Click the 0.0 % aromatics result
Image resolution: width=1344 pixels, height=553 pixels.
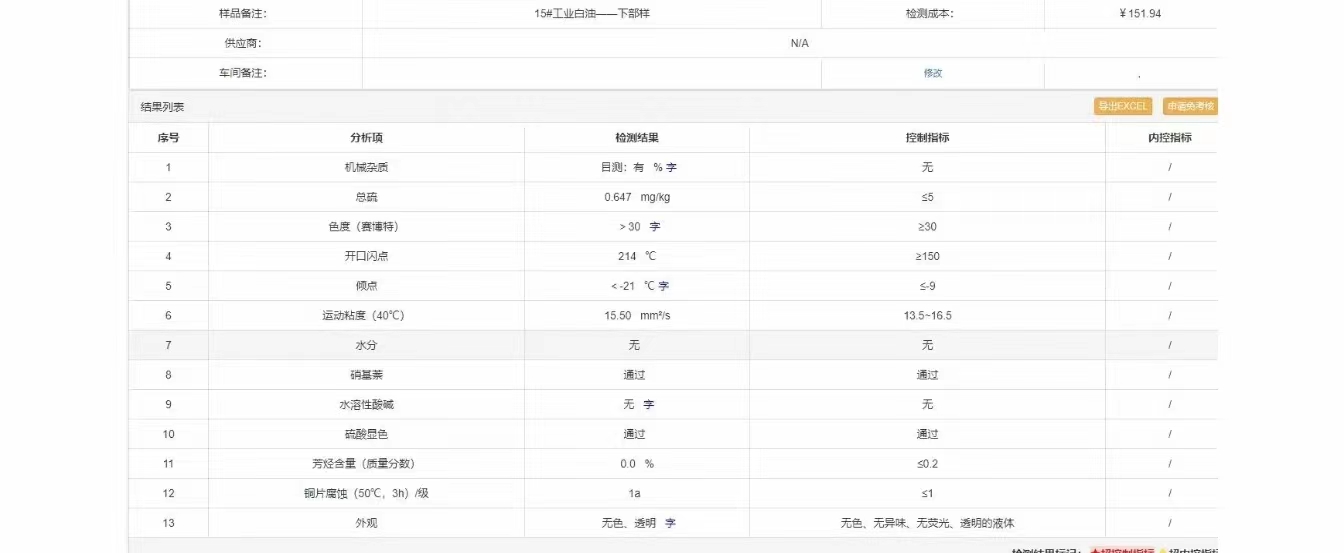(637, 464)
